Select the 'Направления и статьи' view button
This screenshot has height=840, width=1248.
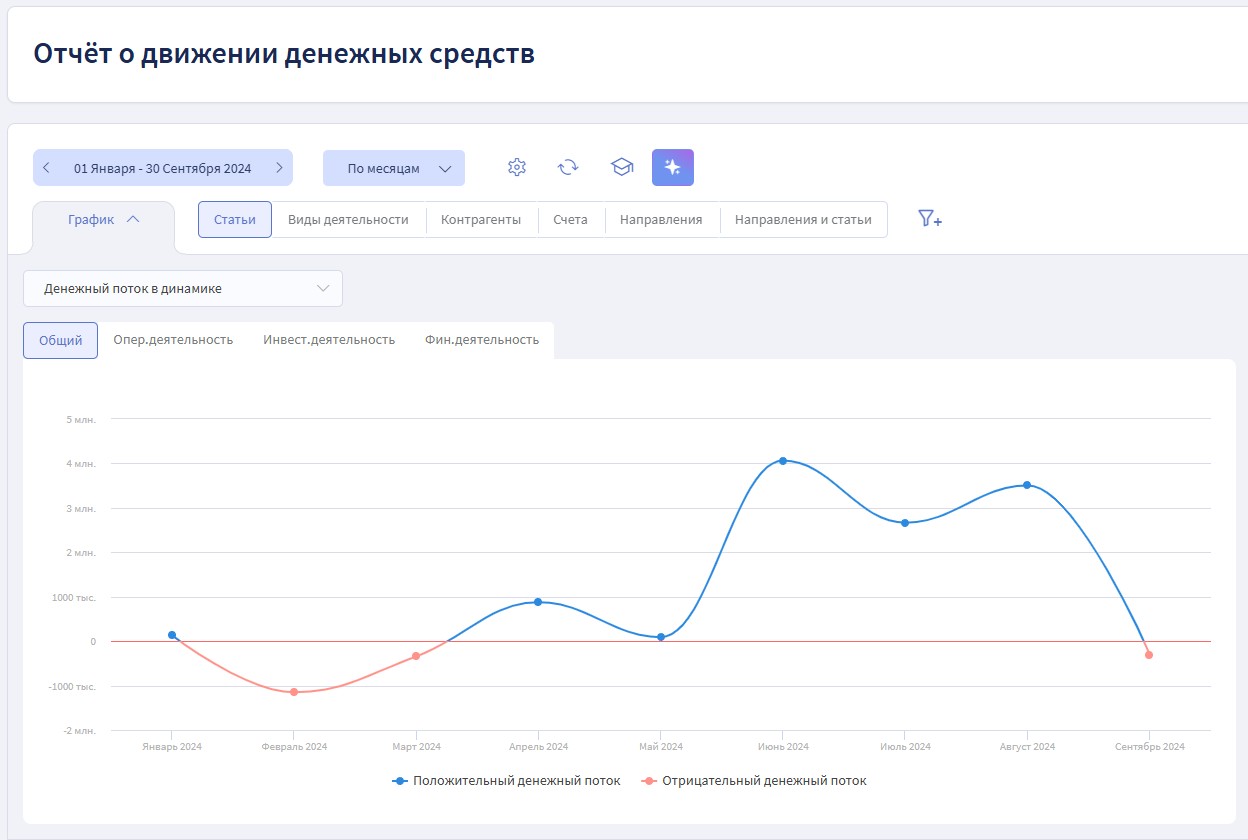click(x=803, y=220)
